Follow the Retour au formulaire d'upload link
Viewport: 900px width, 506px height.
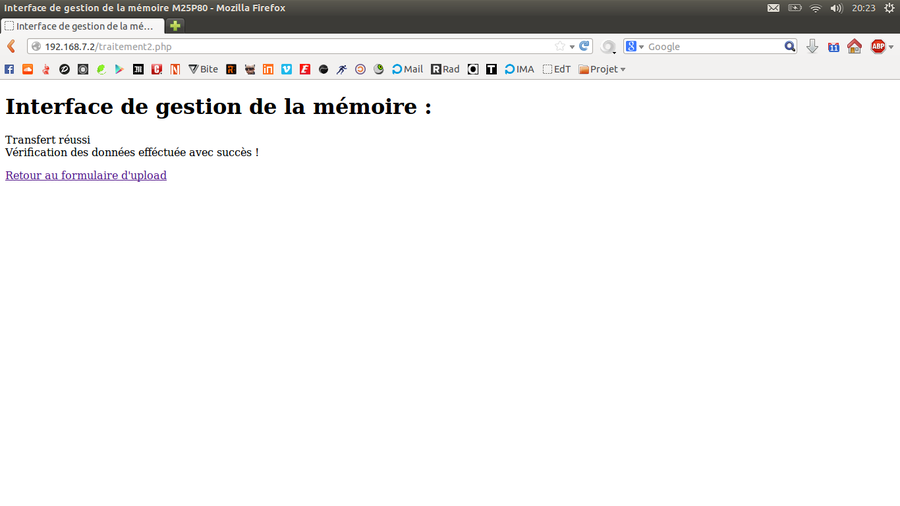click(x=86, y=175)
